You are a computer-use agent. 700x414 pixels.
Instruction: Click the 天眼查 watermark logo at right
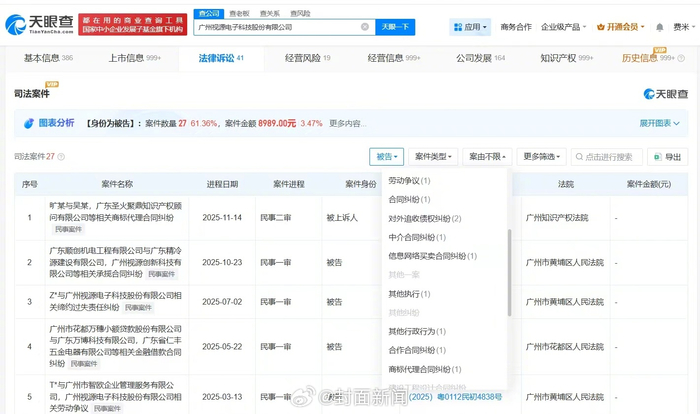(665, 94)
